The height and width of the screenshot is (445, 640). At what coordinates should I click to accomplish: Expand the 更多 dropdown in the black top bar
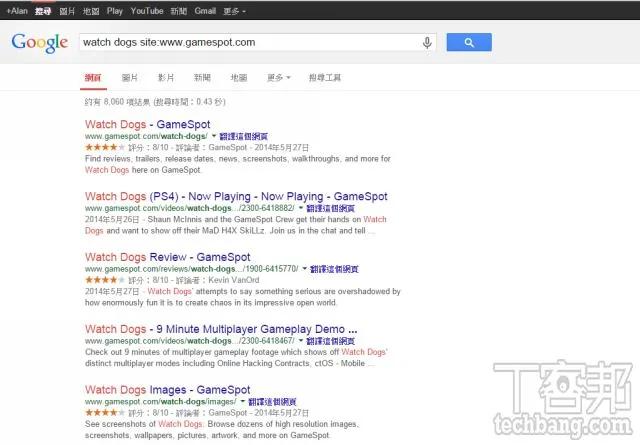pyautogui.click(x=234, y=11)
